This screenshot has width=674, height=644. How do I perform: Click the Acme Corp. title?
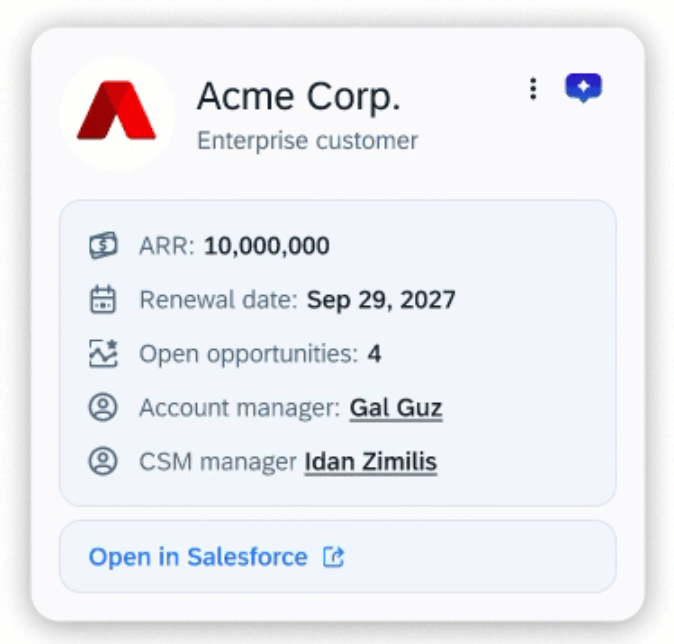(299, 96)
